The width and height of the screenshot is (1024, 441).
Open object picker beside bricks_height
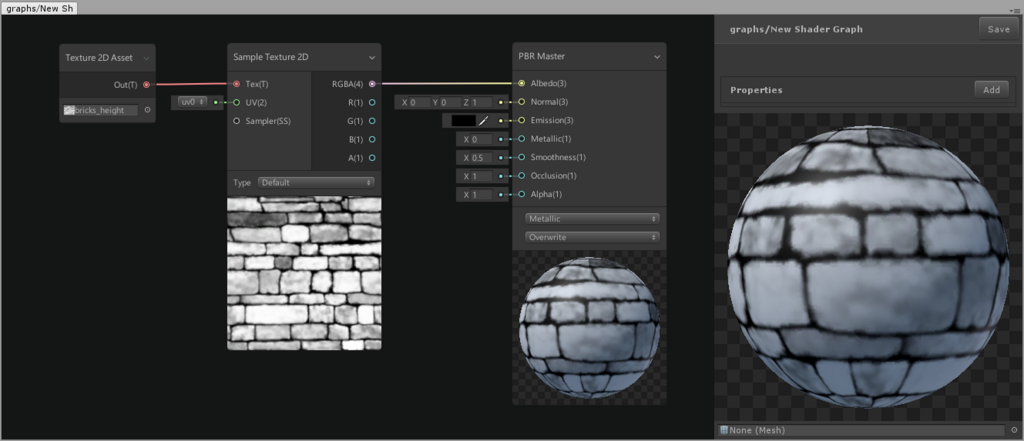click(x=147, y=110)
